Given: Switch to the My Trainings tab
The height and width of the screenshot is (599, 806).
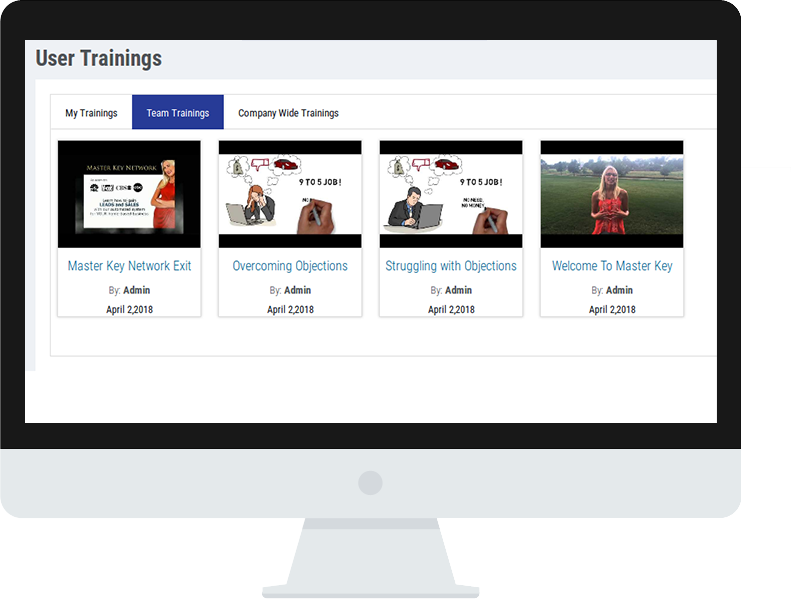Looking at the screenshot, I should 91,113.
